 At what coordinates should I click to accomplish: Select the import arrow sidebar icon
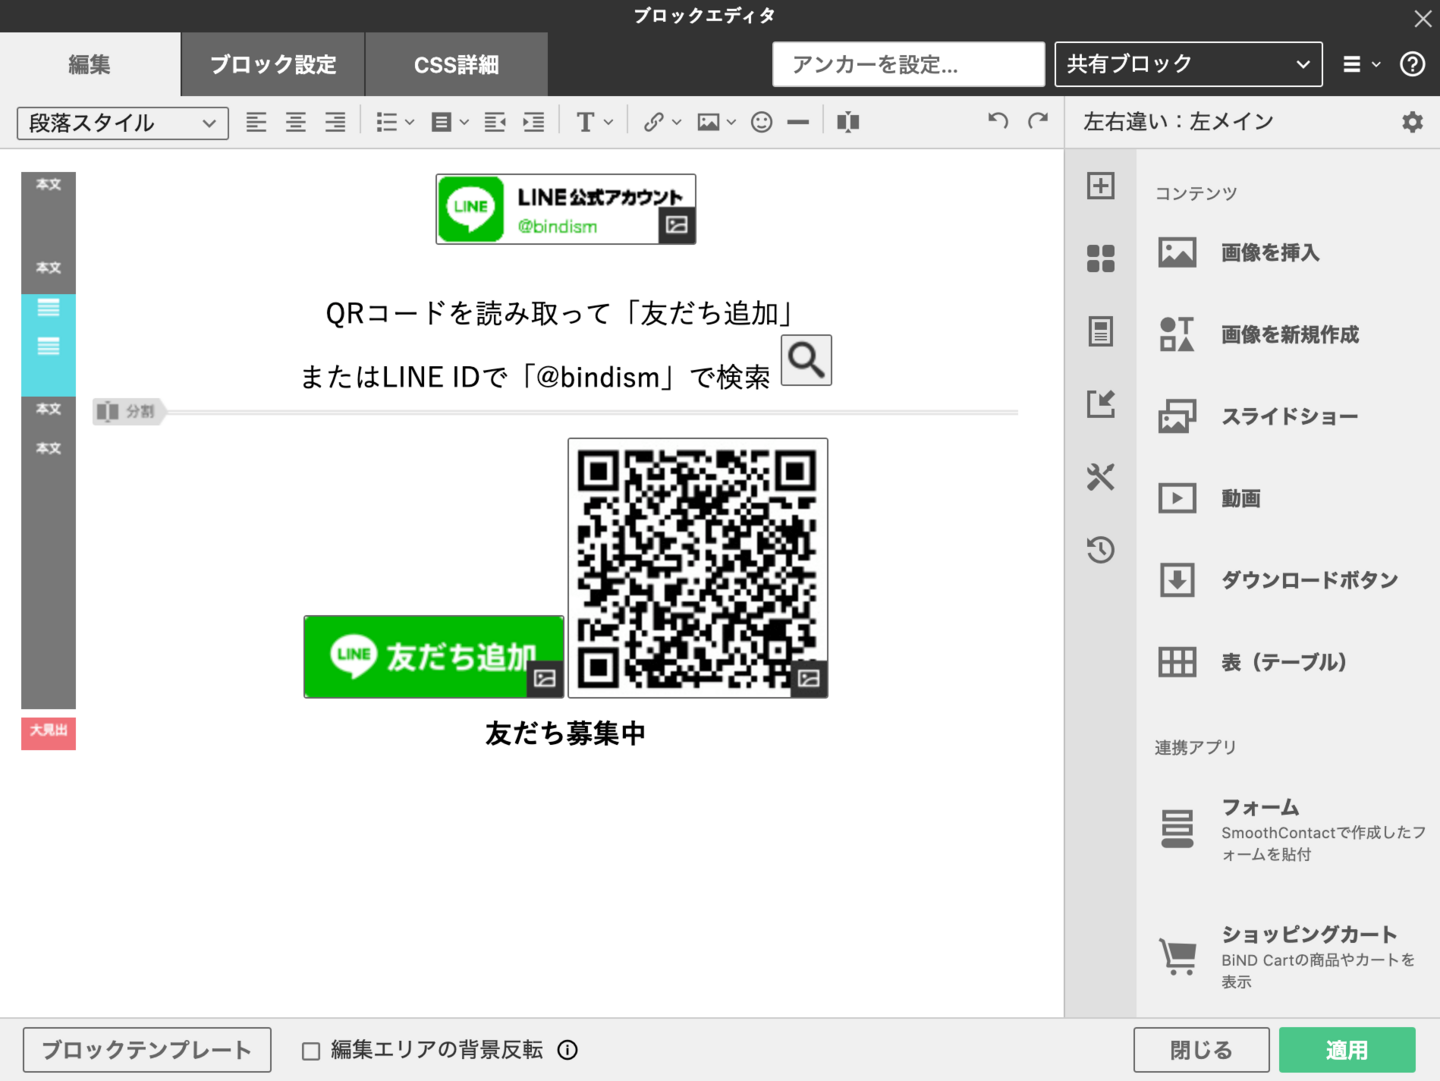coord(1101,404)
